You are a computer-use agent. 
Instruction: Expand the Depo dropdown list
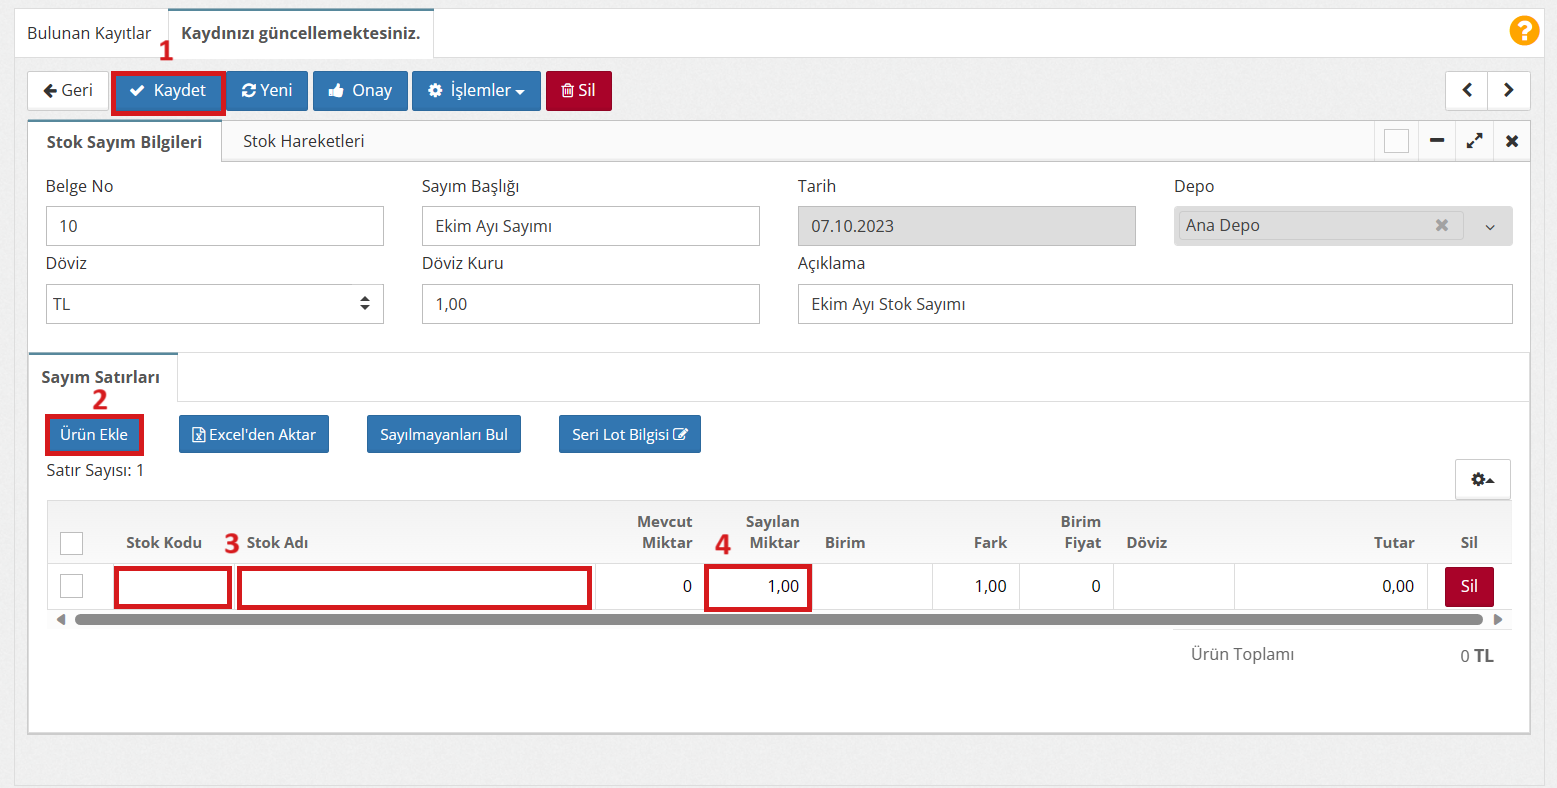click(1490, 227)
